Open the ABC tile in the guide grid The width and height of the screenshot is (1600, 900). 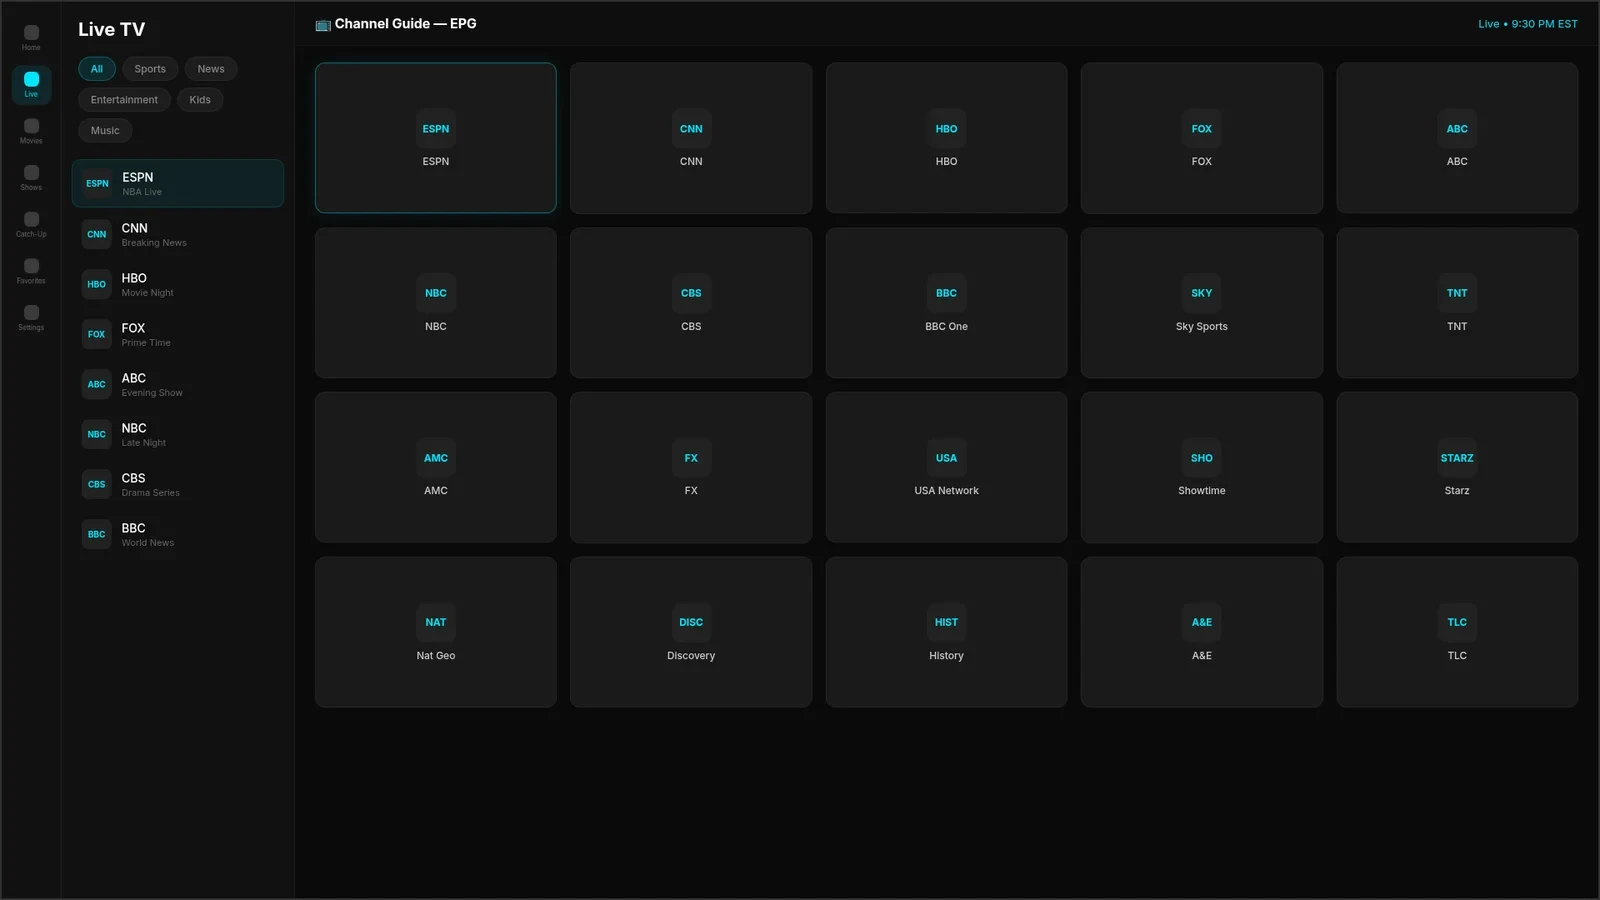coord(1457,138)
